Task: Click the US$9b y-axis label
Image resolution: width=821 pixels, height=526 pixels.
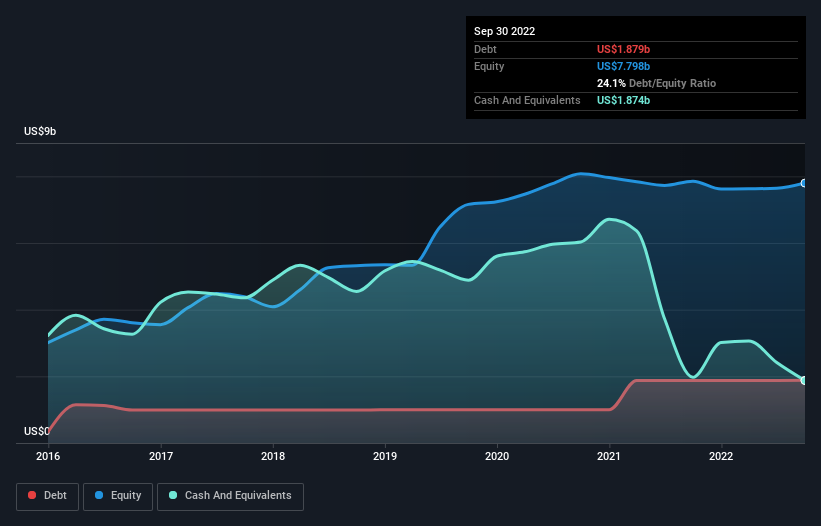Action: 40,131
